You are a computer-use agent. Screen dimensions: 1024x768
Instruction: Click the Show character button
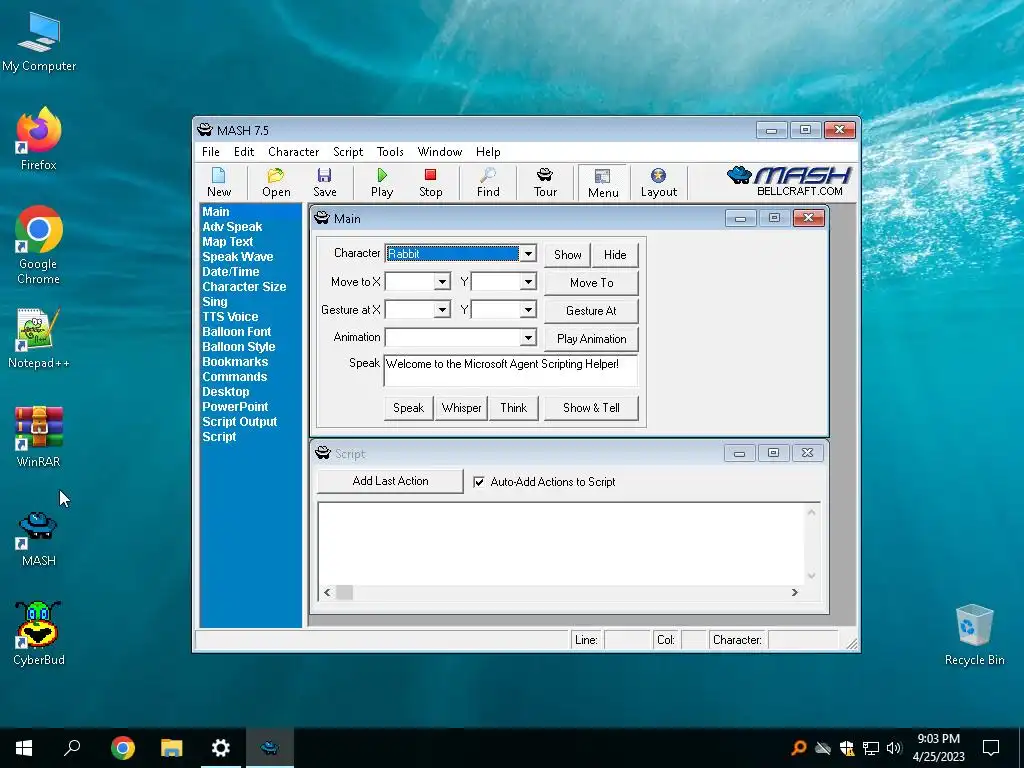pyautogui.click(x=568, y=255)
